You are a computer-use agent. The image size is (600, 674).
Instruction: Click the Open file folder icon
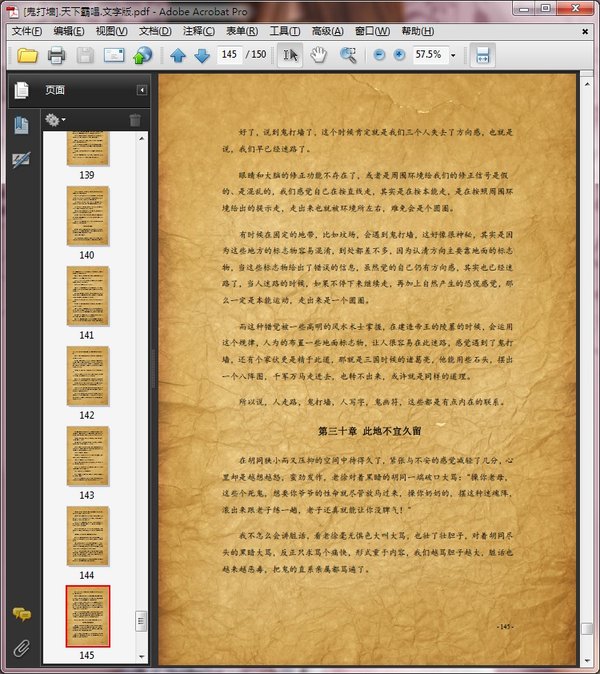point(27,55)
